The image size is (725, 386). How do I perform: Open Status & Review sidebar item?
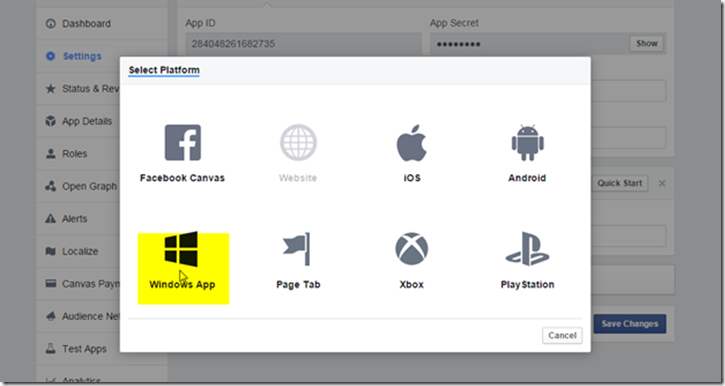[78, 88]
